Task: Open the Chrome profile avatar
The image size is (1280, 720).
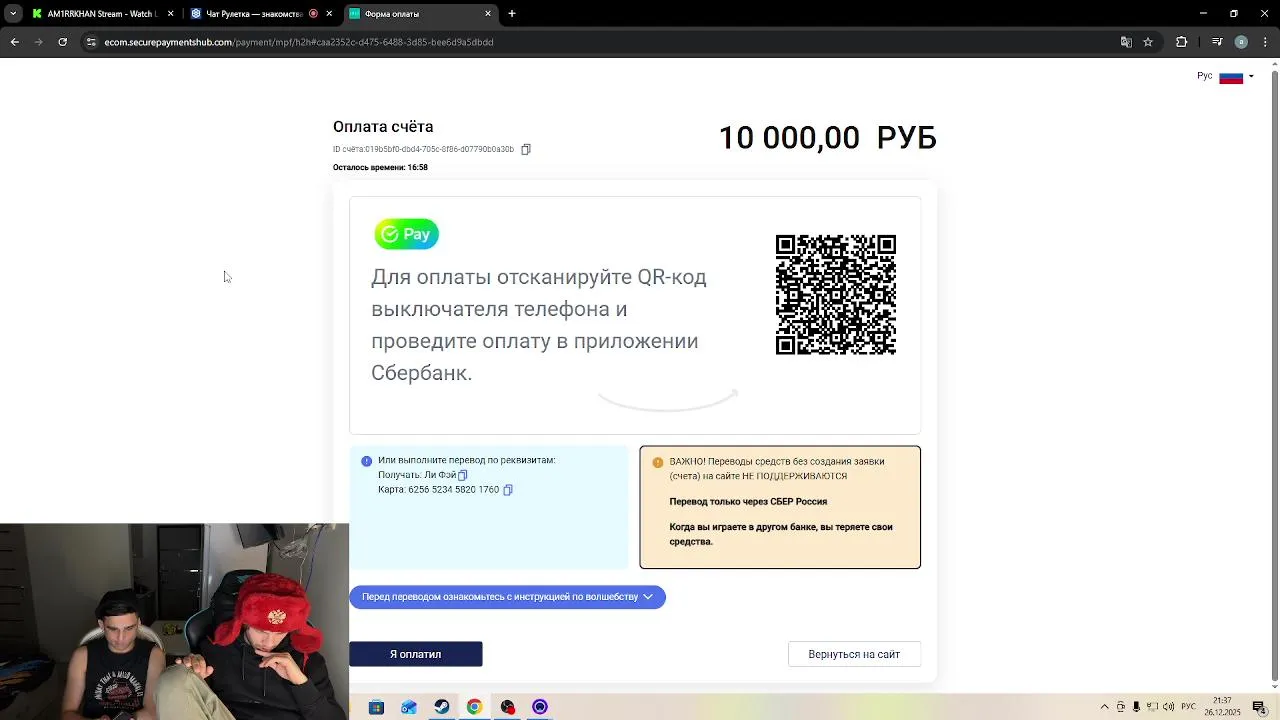Action: coord(1241,42)
